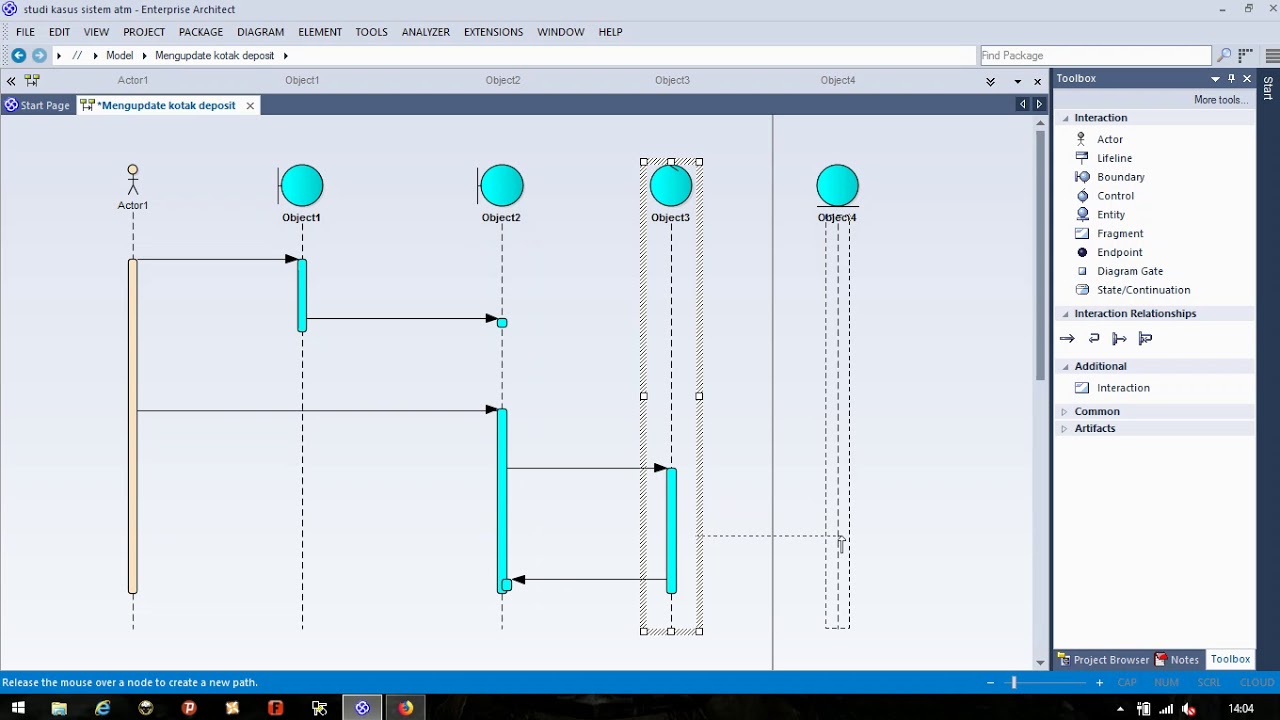1280x720 pixels.
Task: Open the perspective grid icon beside search
Action: (x=1245, y=56)
